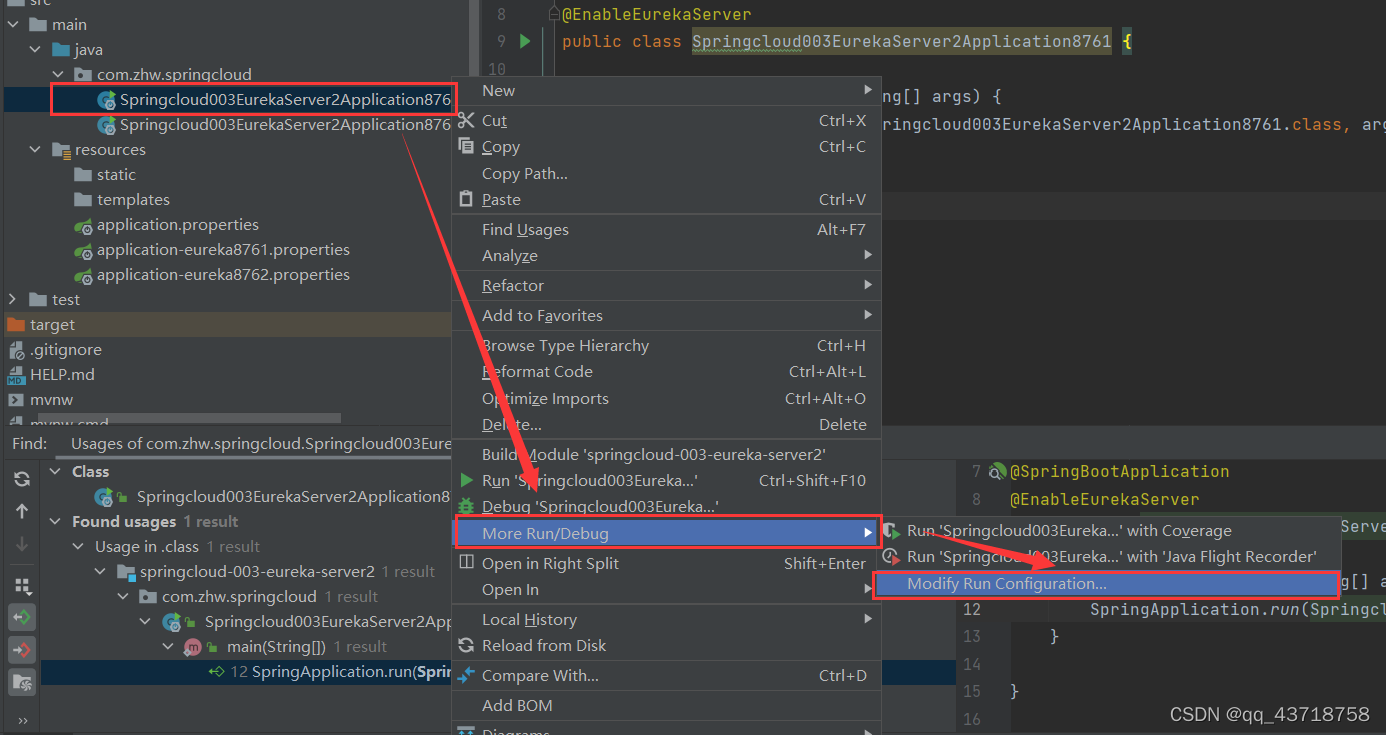Click class icon under Class node in Find panel
This screenshot has height=735, width=1386.
(x=104, y=497)
